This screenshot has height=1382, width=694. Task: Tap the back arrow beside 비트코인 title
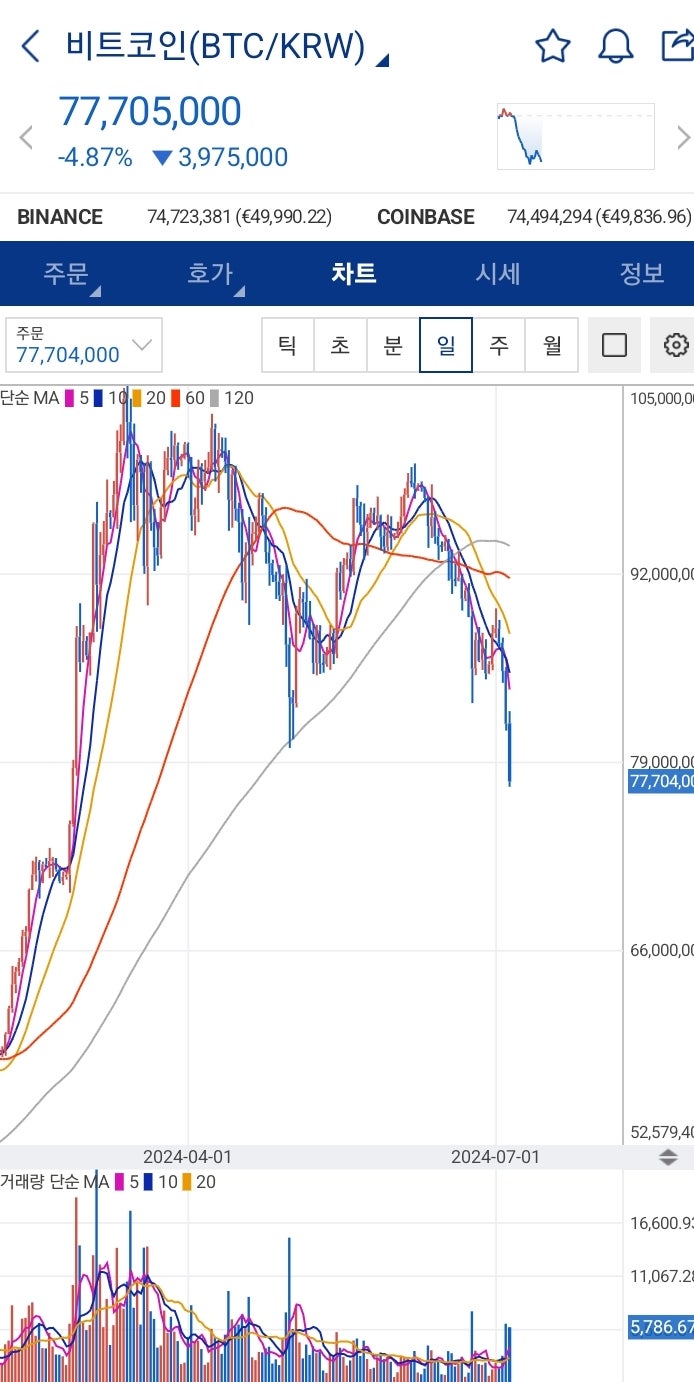[x=31, y=46]
